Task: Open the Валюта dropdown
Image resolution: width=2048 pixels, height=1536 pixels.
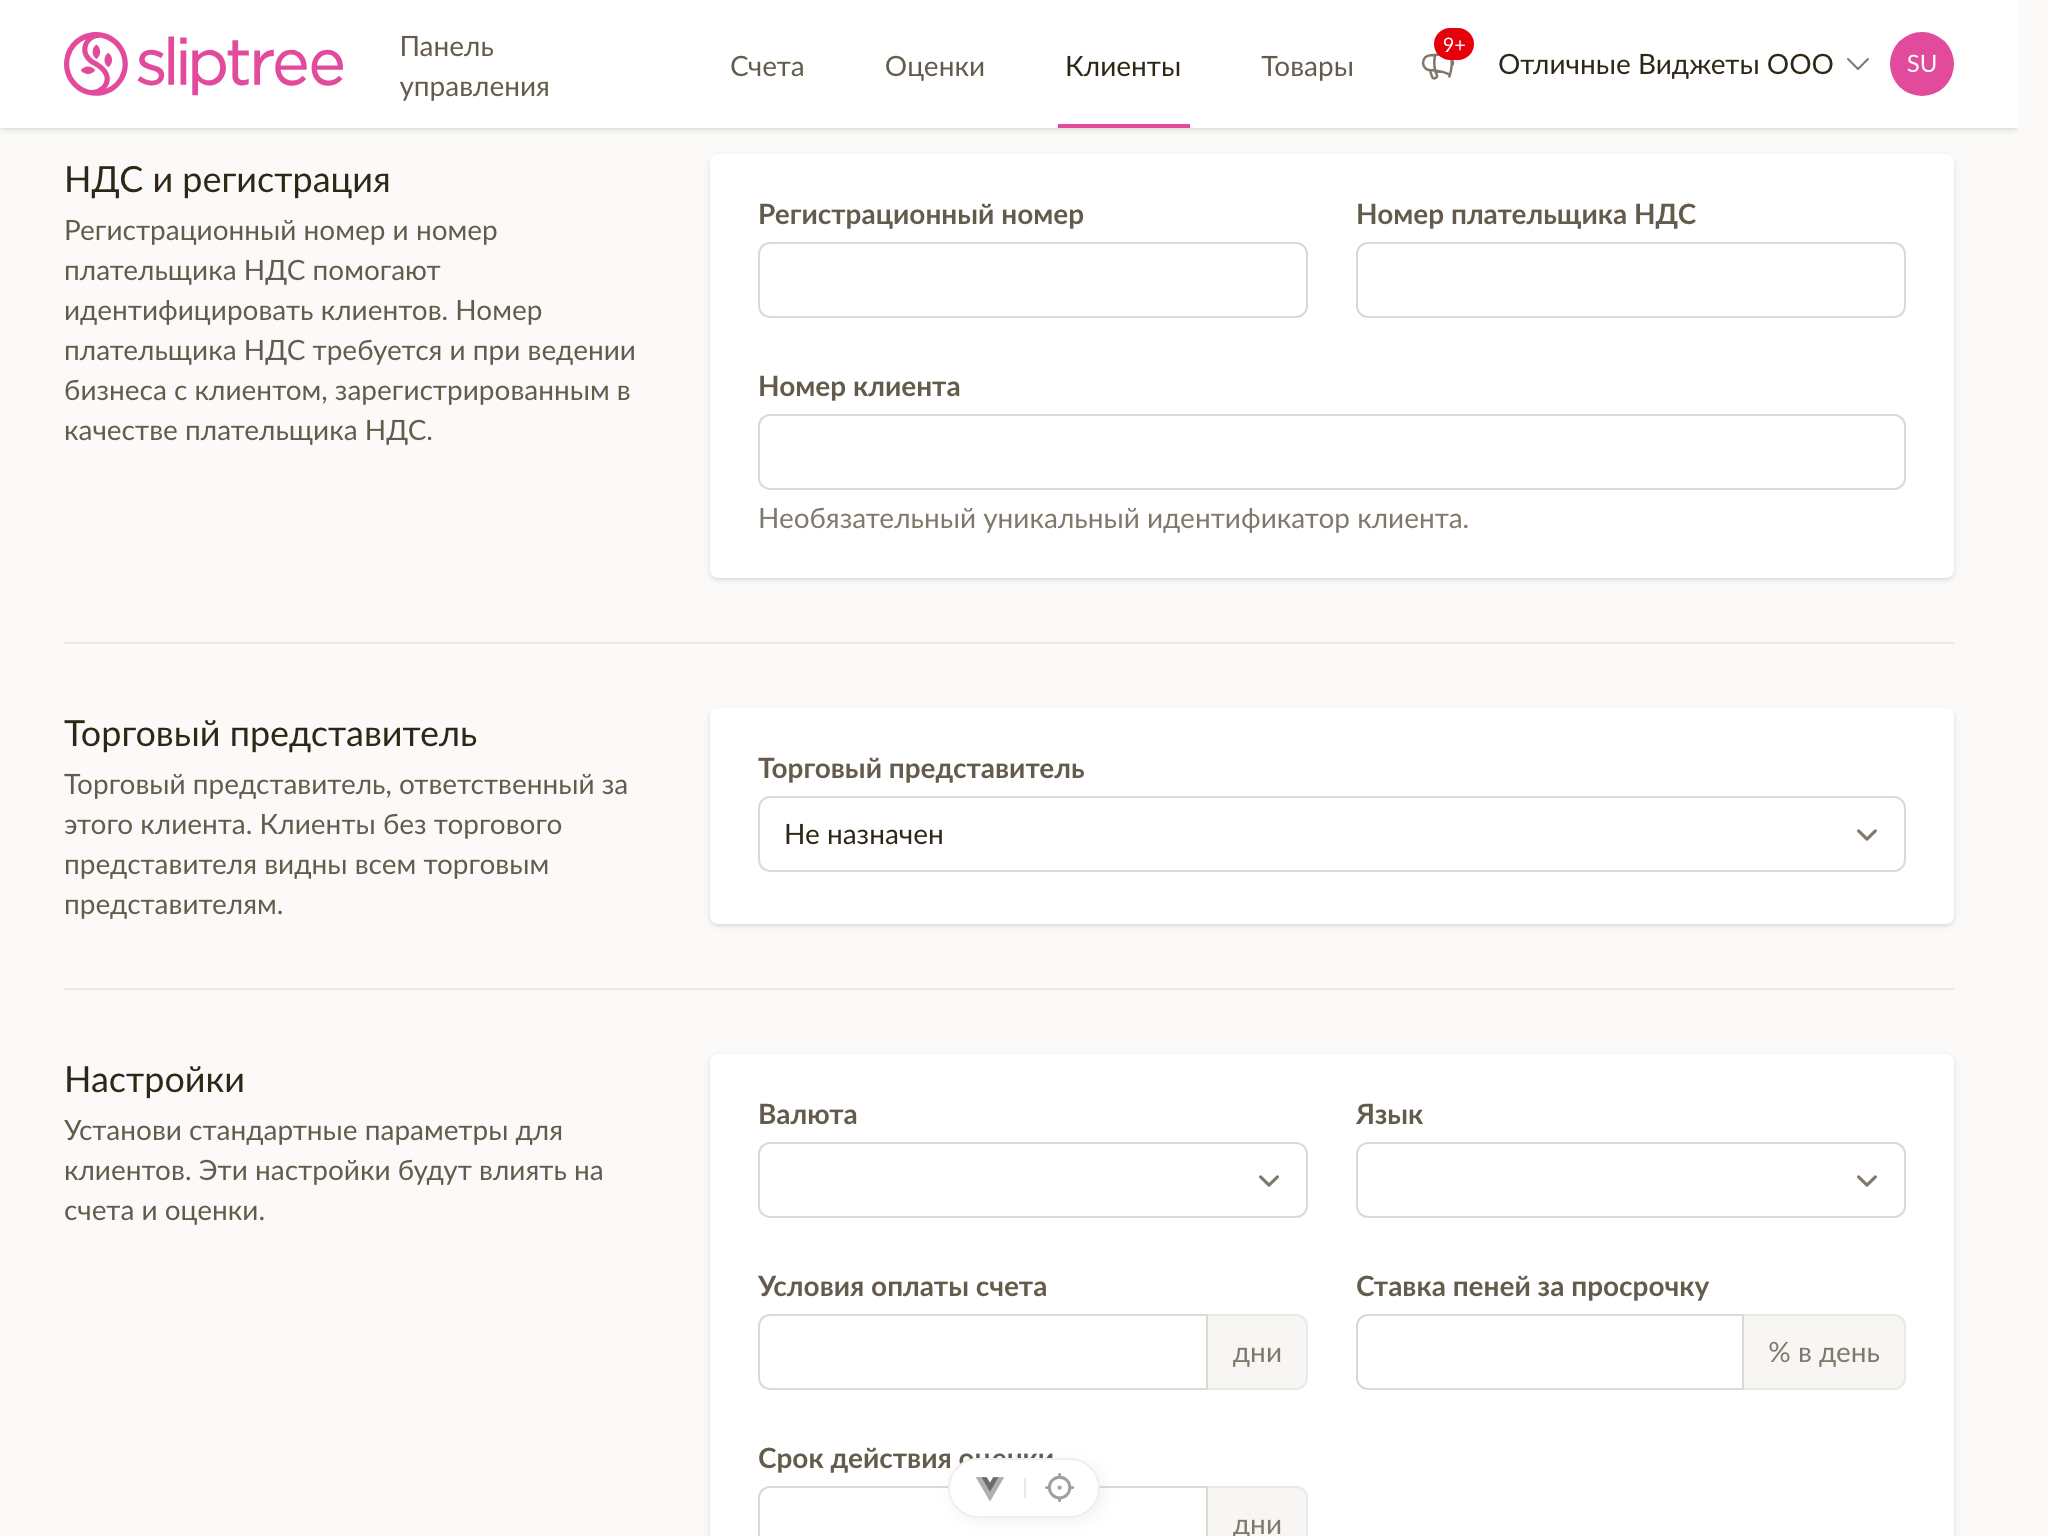Action: tap(1032, 1180)
